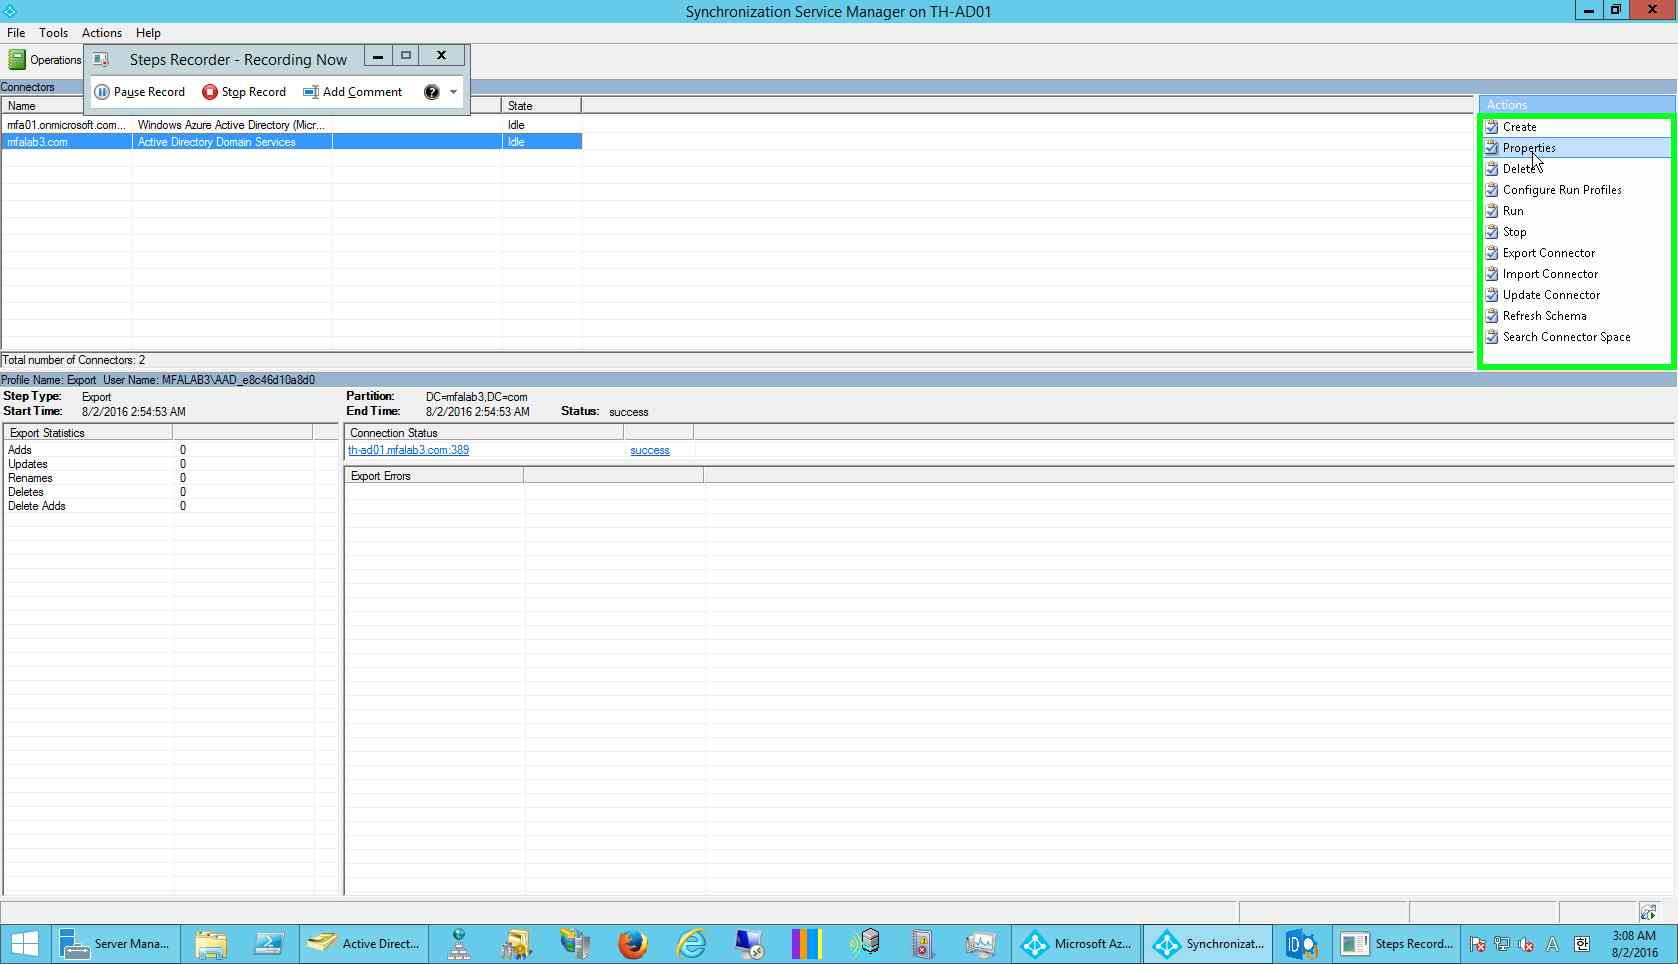Image resolution: width=1678 pixels, height=964 pixels.
Task: Minimize the Steps Recorder window
Action: (378, 56)
